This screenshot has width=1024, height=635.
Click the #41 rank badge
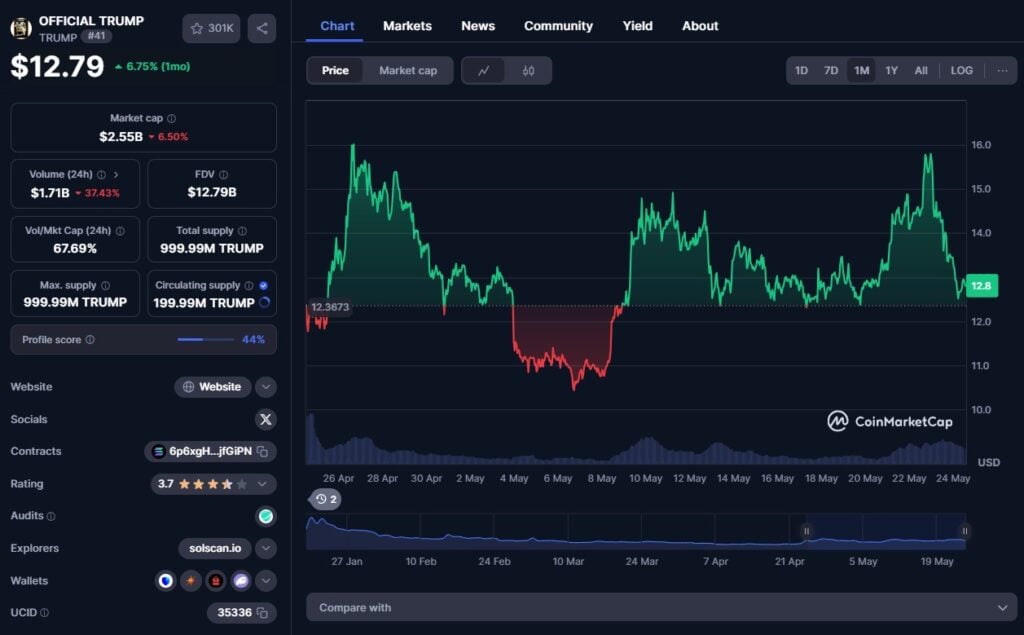(96, 36)
